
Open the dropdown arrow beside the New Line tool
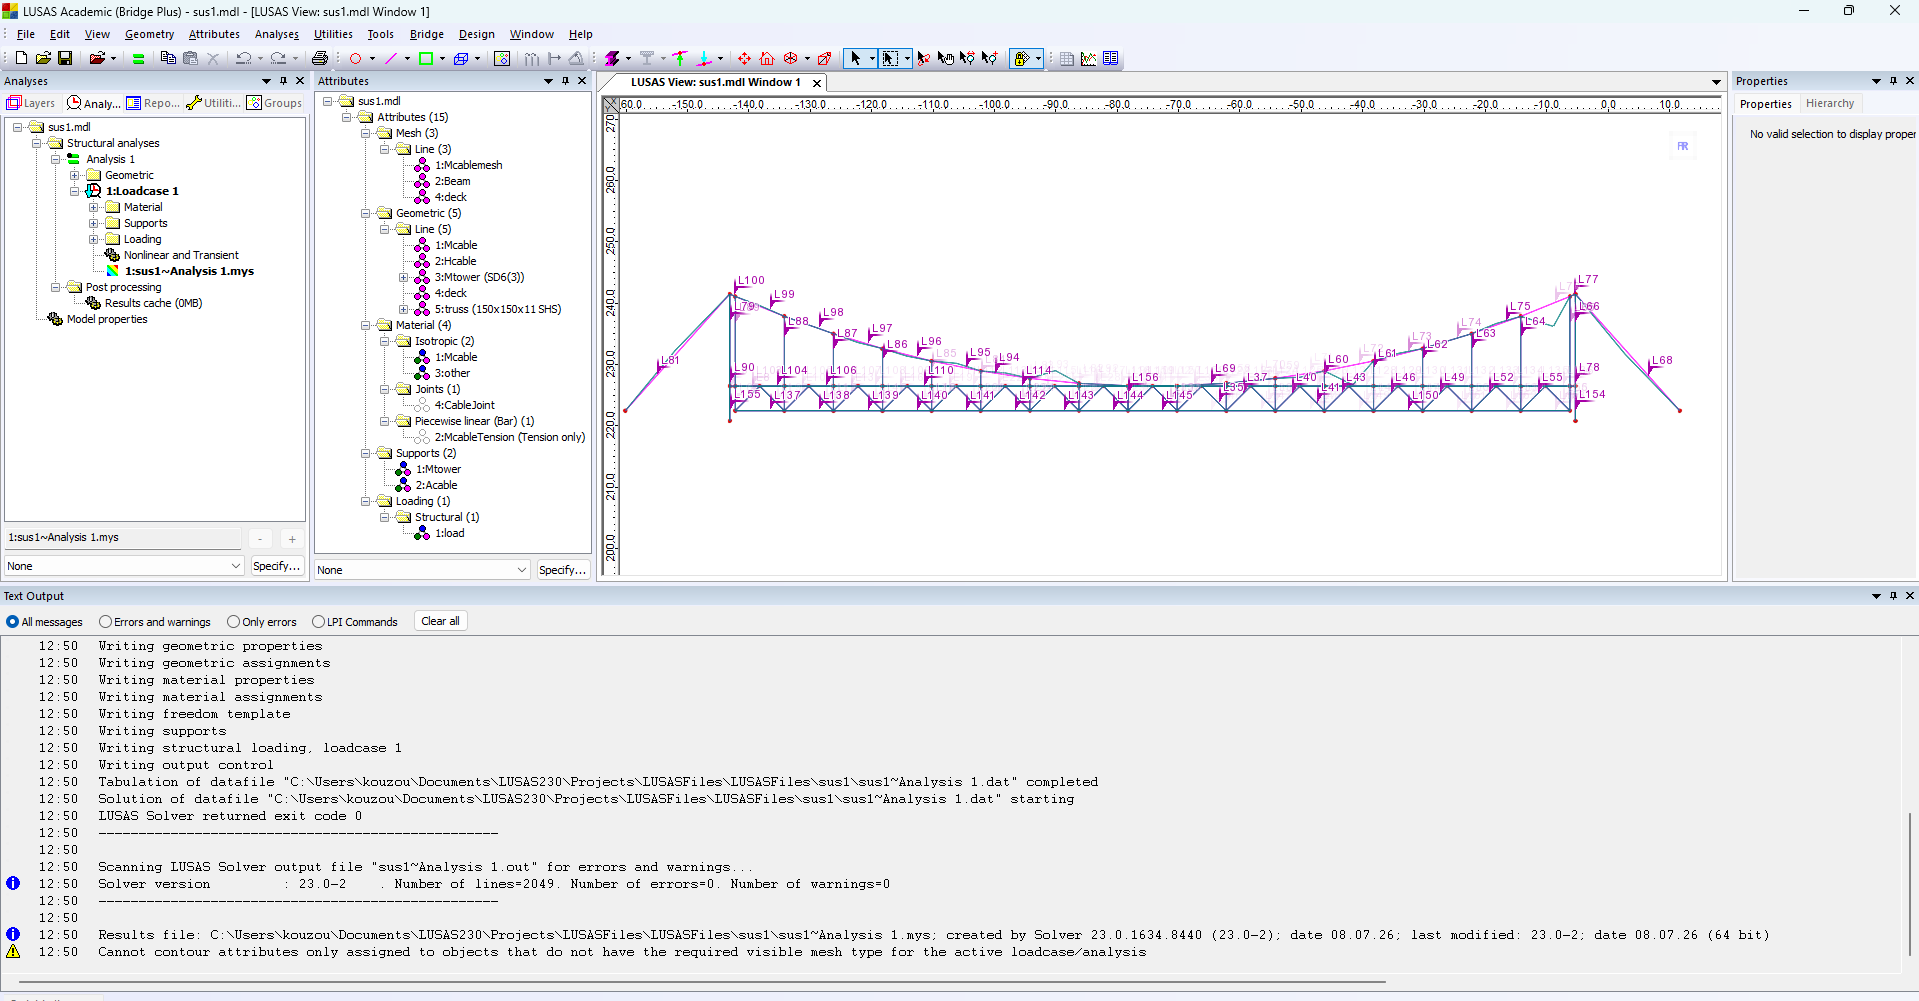point(407,59)
